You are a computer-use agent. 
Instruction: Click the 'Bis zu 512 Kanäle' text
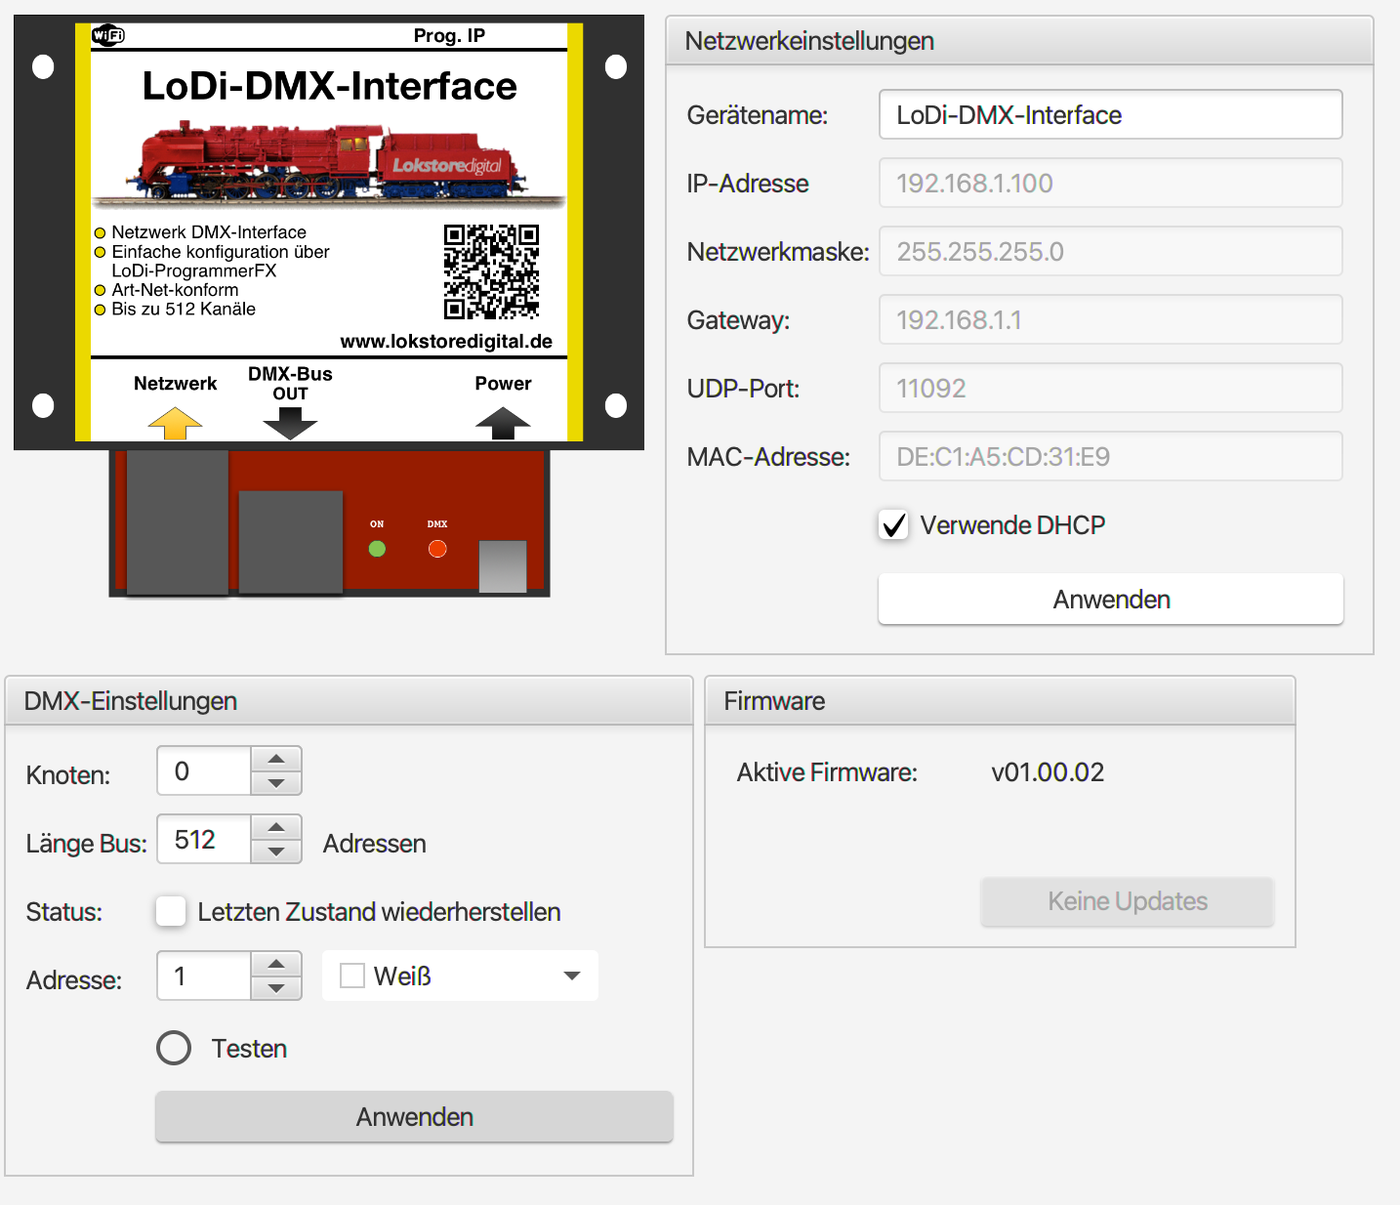tap(183, 309)
